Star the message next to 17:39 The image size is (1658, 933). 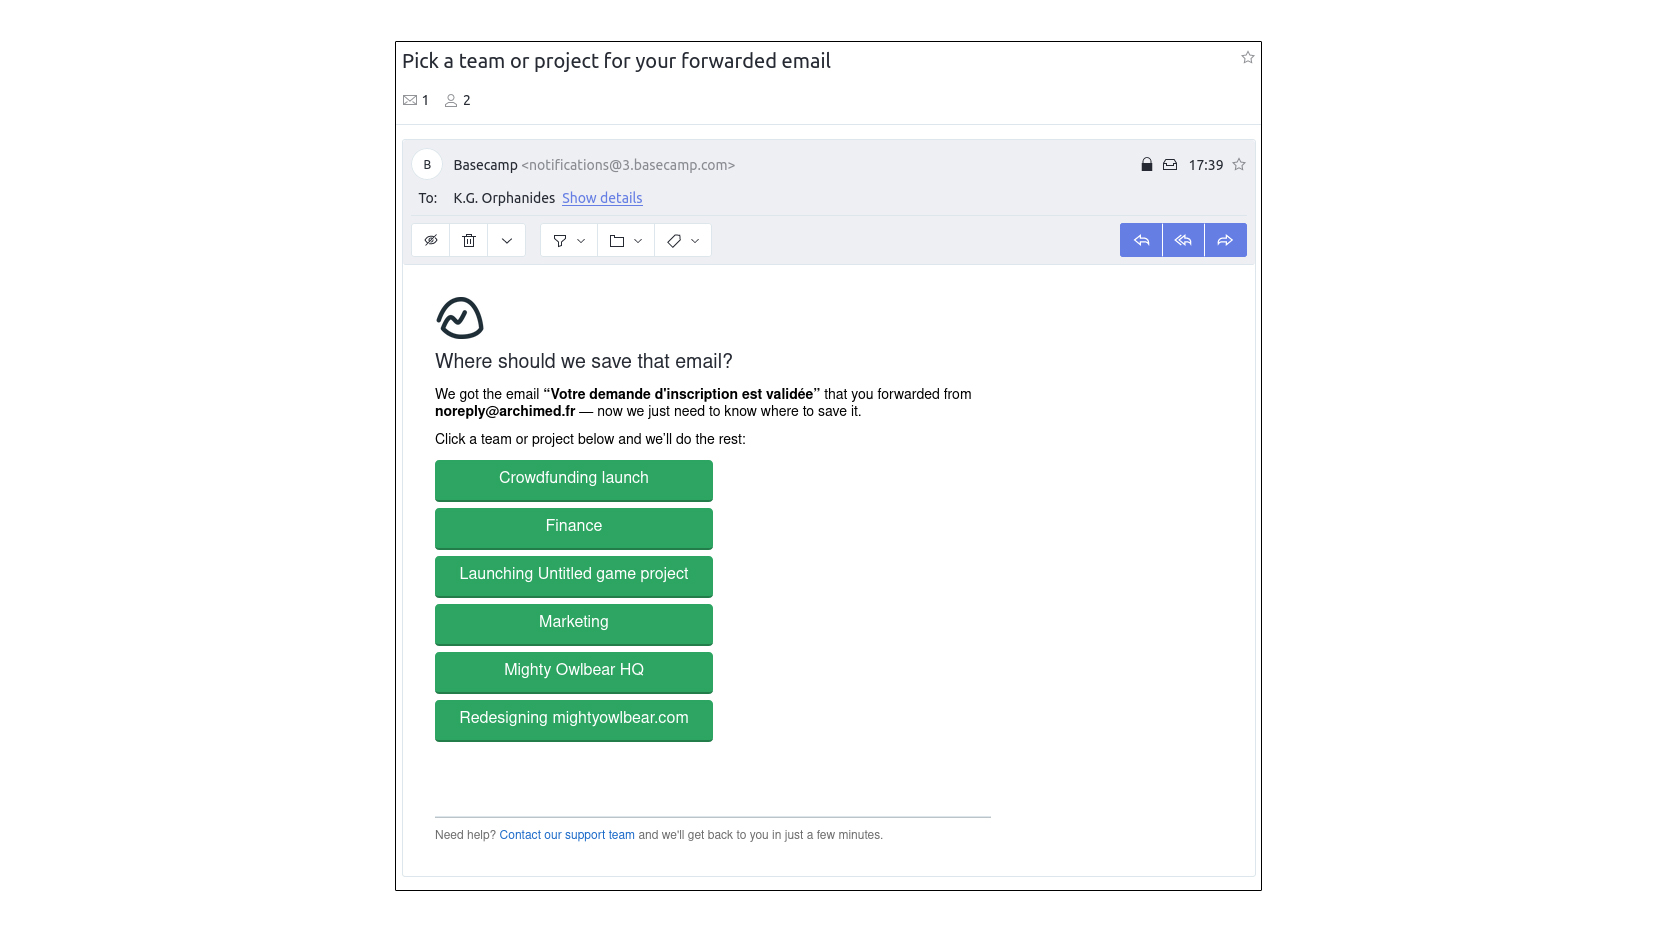point(1239,165)
